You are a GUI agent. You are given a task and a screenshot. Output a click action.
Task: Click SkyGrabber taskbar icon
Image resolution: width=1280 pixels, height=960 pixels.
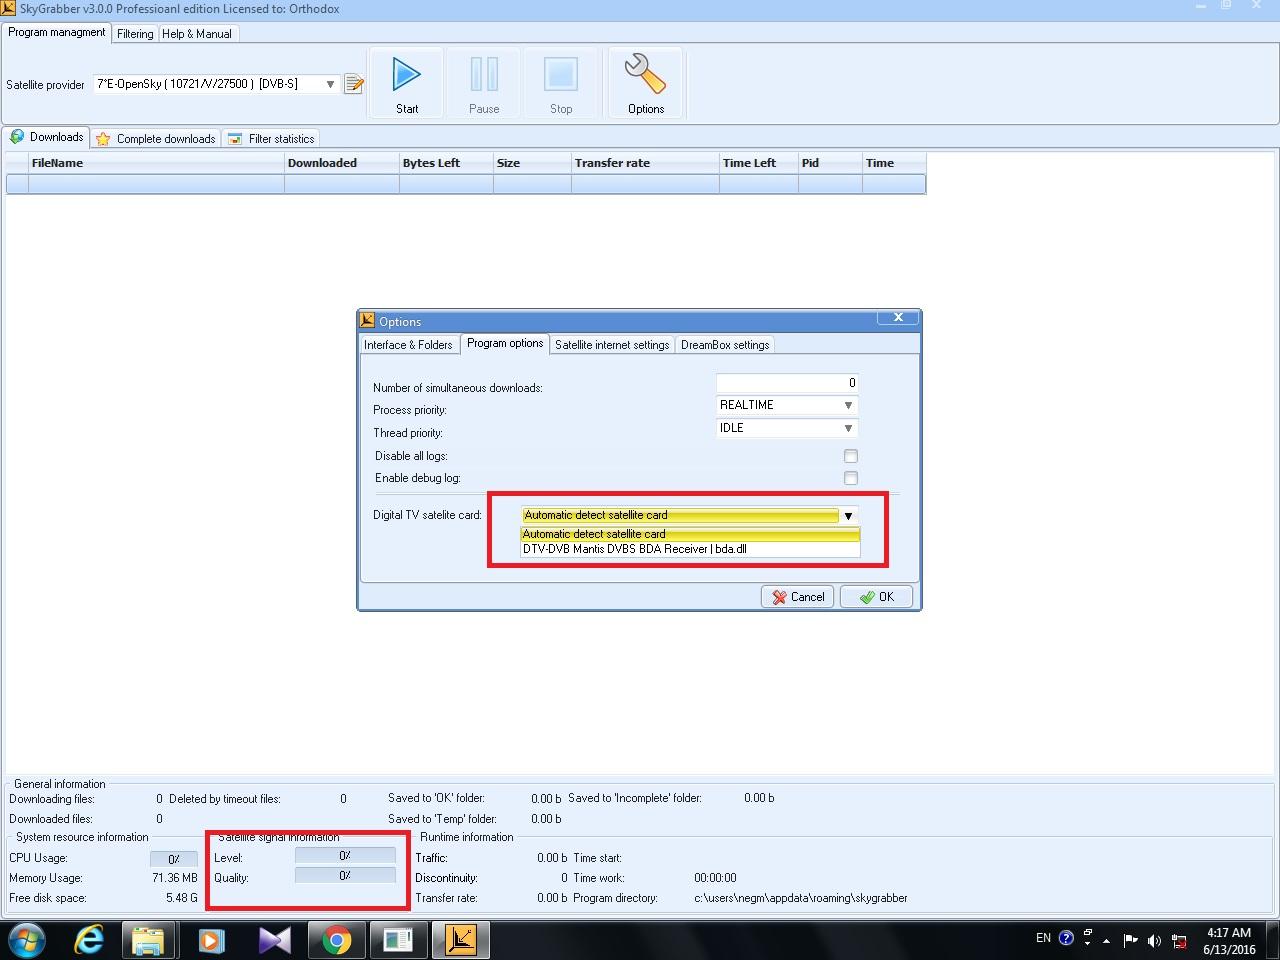point(461,940)
